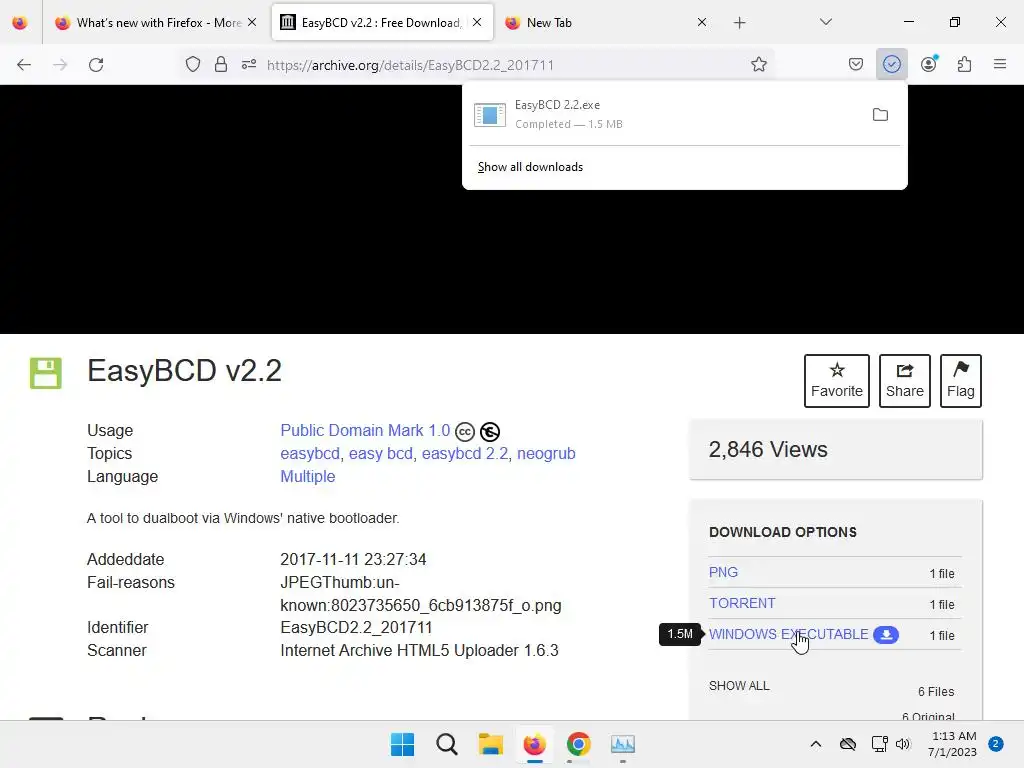Open the Windows Start menu
Screen dimensions: 1024x768
tap(402, 744)
